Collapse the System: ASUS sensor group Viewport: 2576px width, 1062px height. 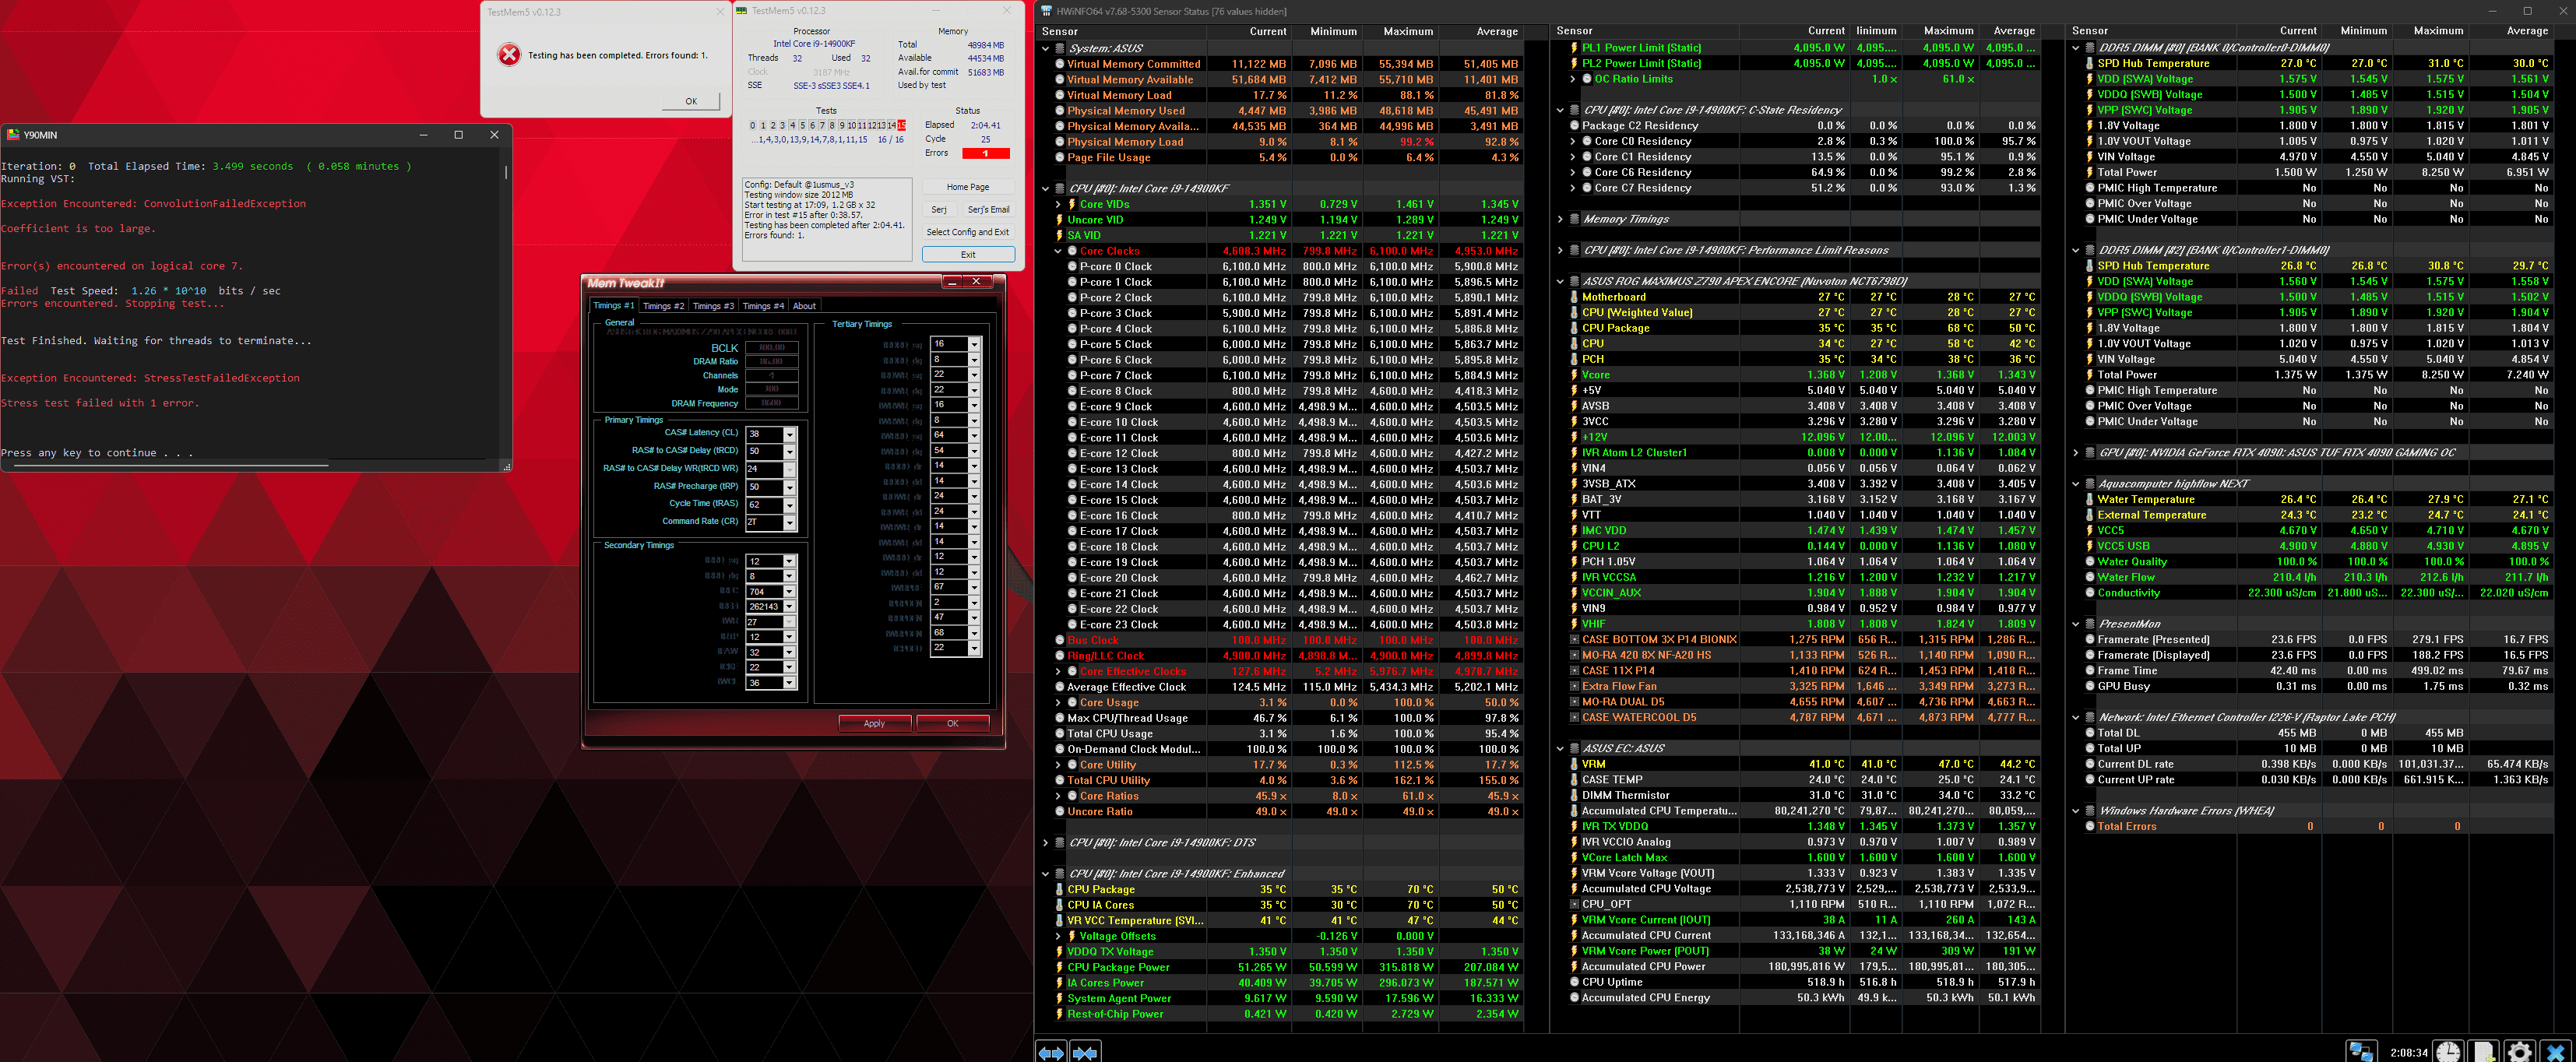1046,48
